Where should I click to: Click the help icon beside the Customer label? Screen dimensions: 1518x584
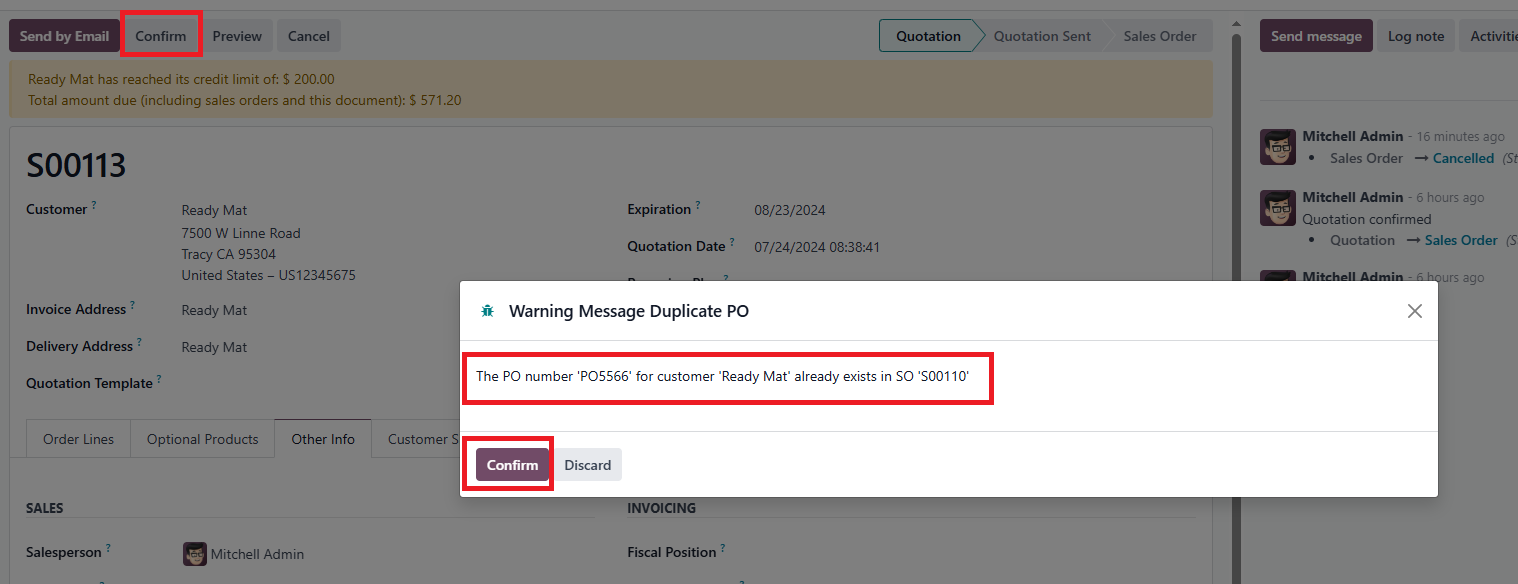94,206
